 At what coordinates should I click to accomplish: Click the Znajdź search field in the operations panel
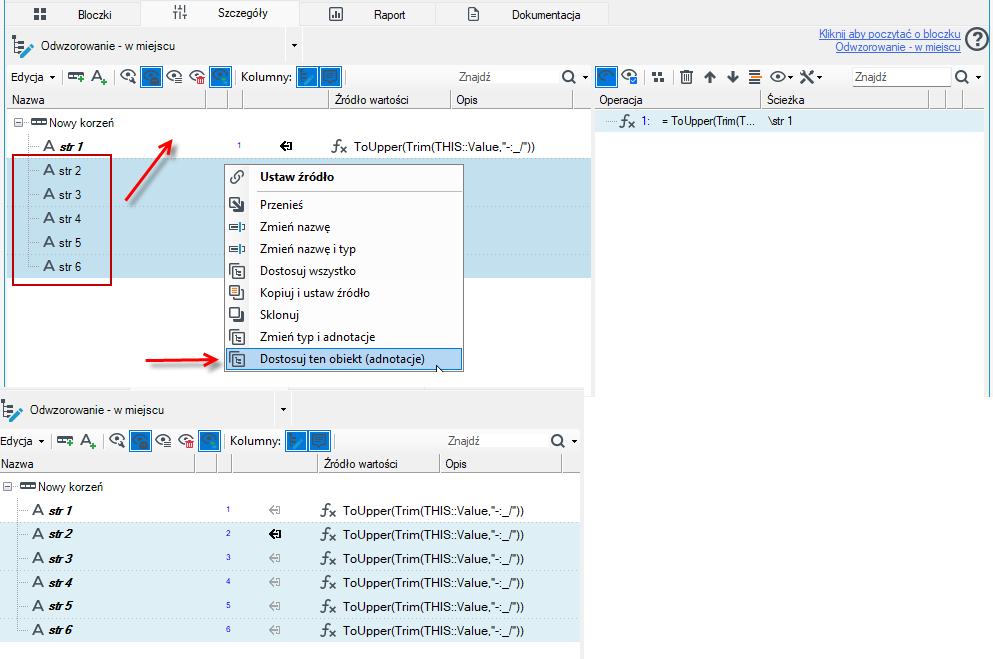click(901, 77)
